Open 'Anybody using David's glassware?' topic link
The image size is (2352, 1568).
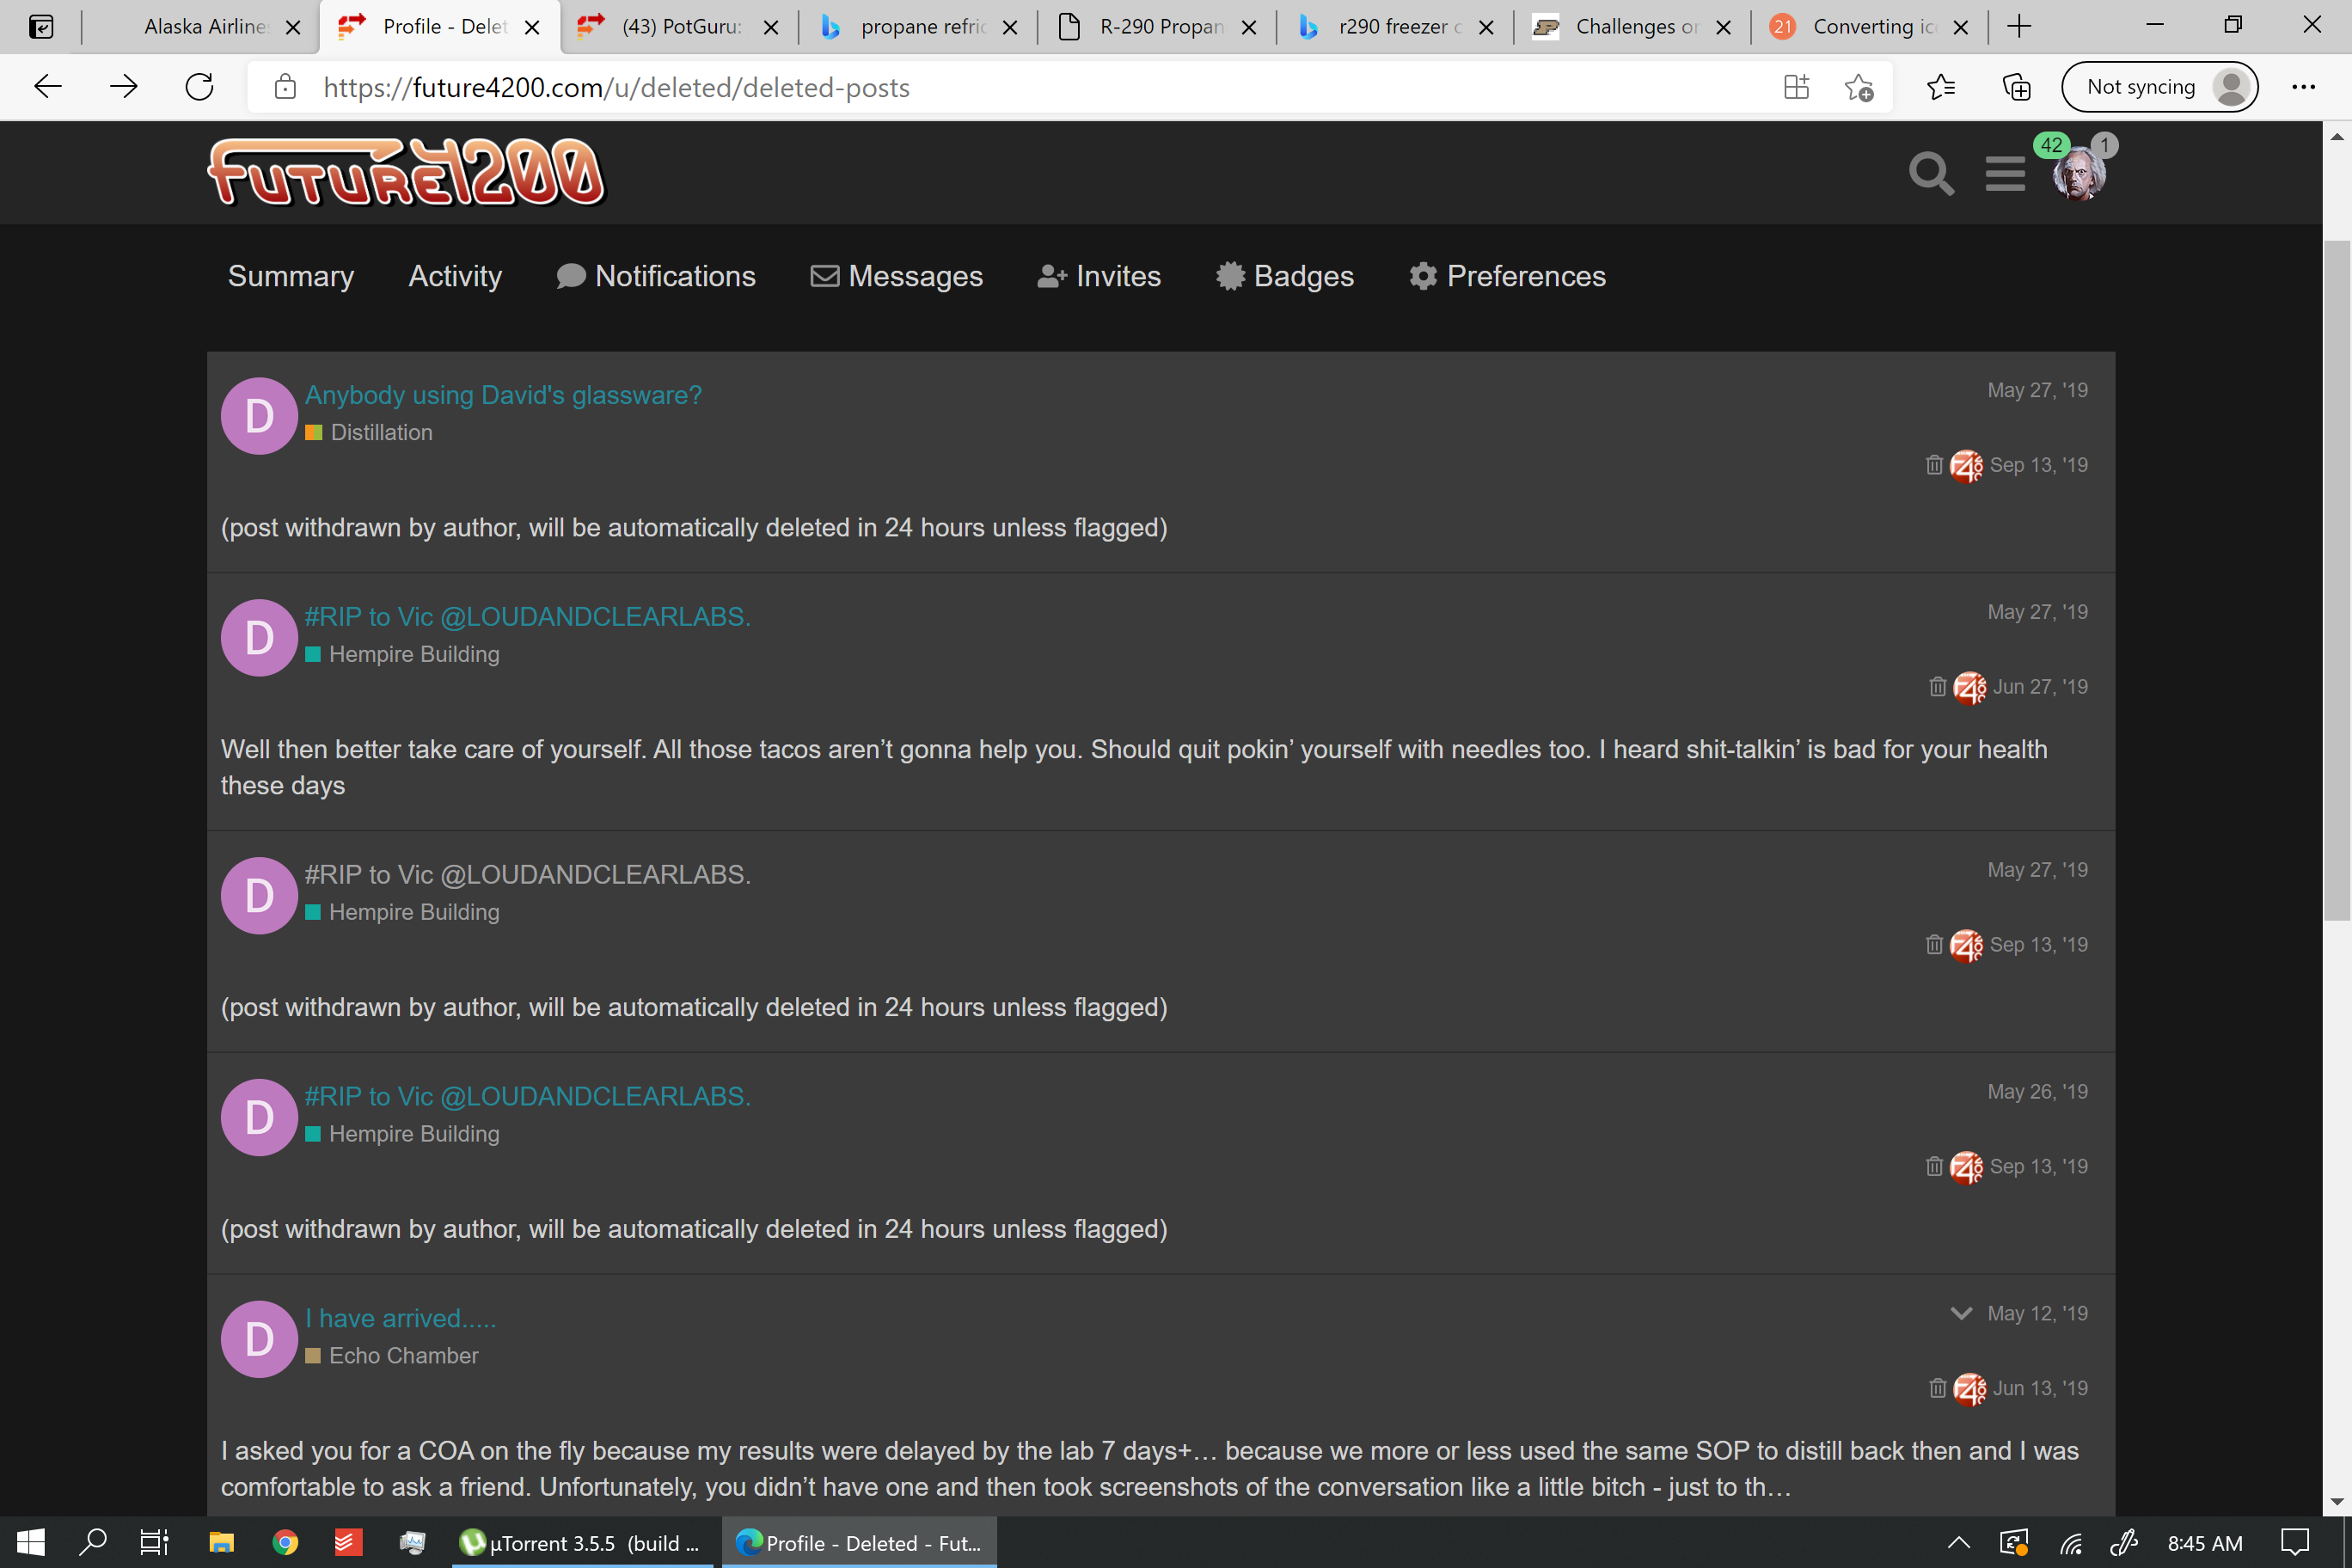click(x=503, y=395)
